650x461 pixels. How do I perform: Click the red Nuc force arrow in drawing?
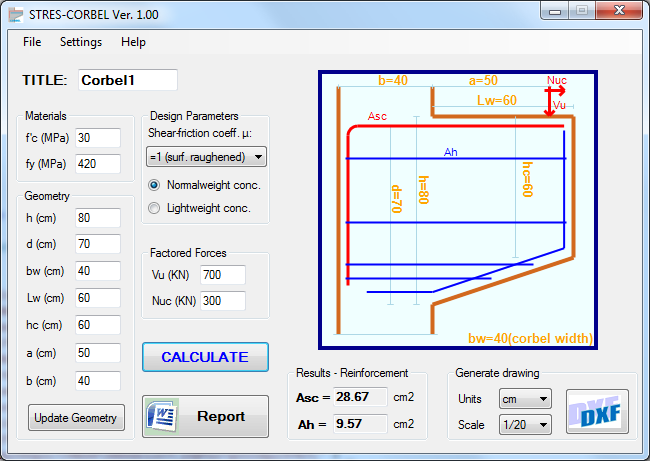[x=555, y=90]
